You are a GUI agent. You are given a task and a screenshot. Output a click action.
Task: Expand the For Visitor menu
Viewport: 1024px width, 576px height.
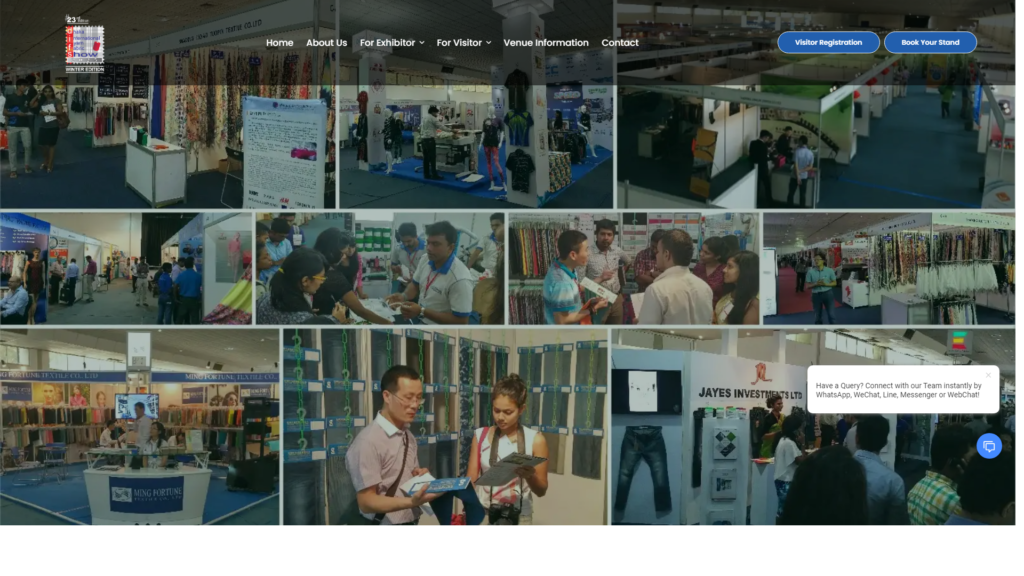coord(464,42)
